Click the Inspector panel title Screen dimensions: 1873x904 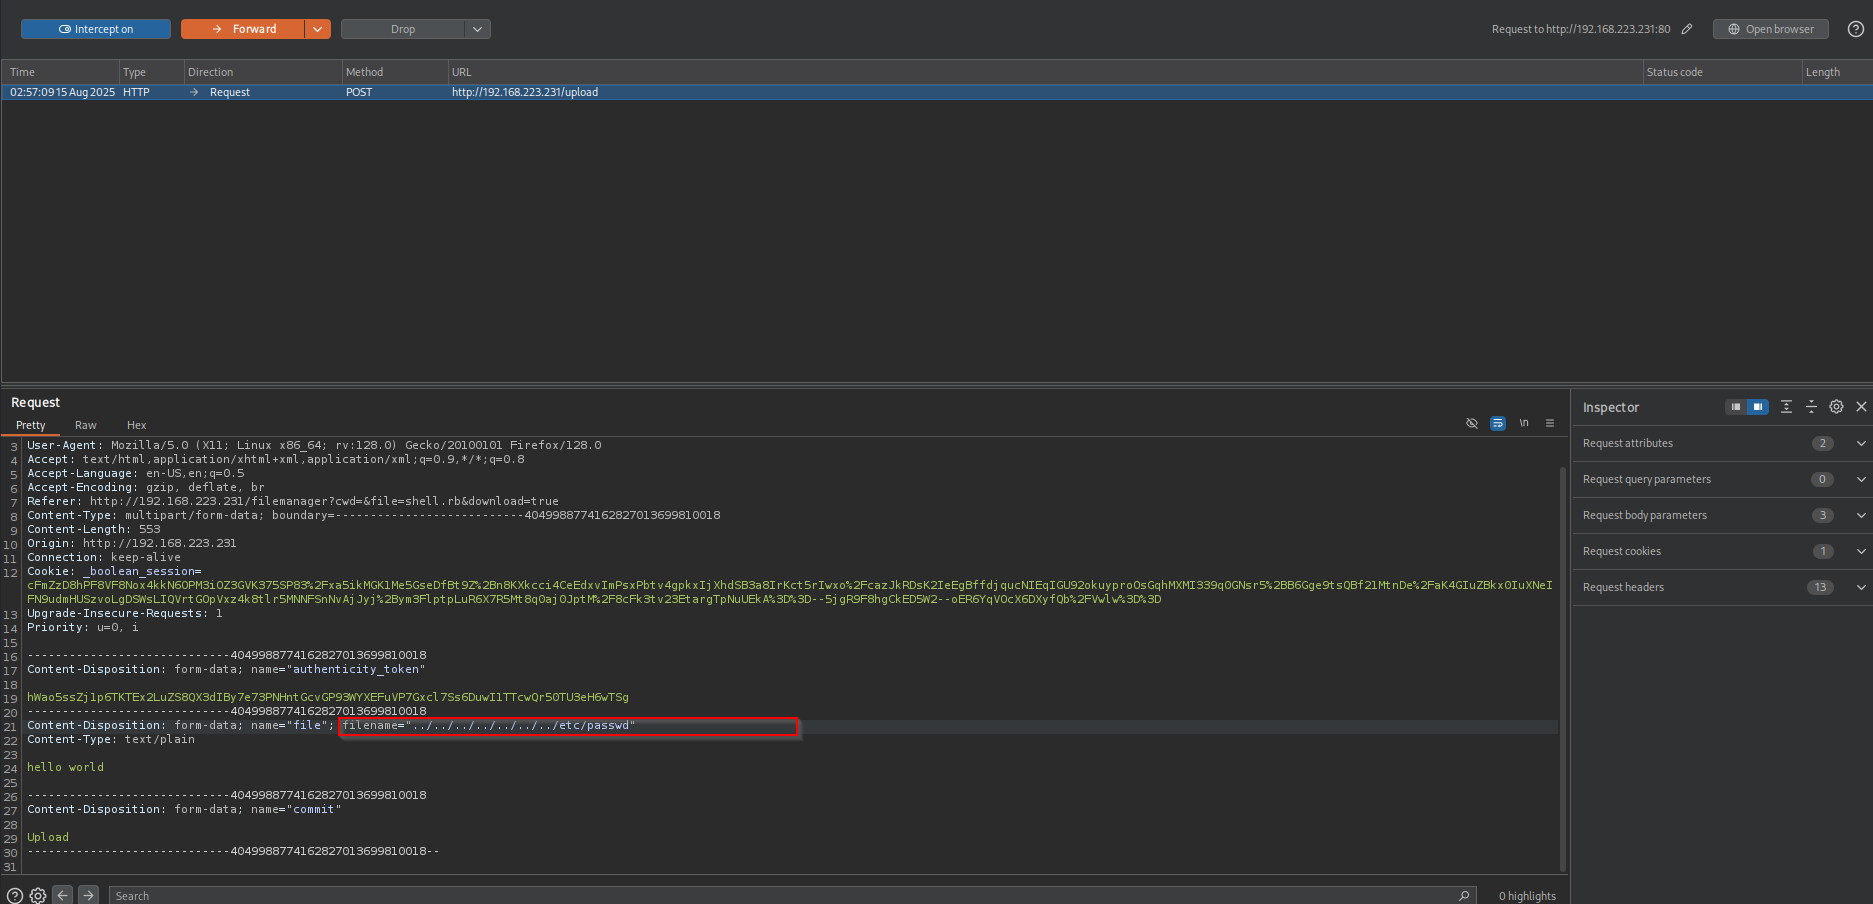pyautogui.click(x=1611, y=407)
